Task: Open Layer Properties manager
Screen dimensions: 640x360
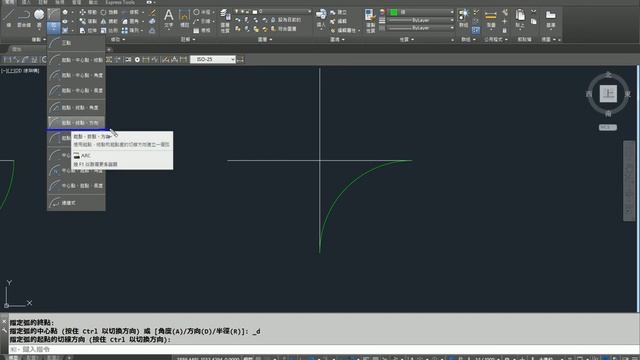Action: tap(225, 20)
